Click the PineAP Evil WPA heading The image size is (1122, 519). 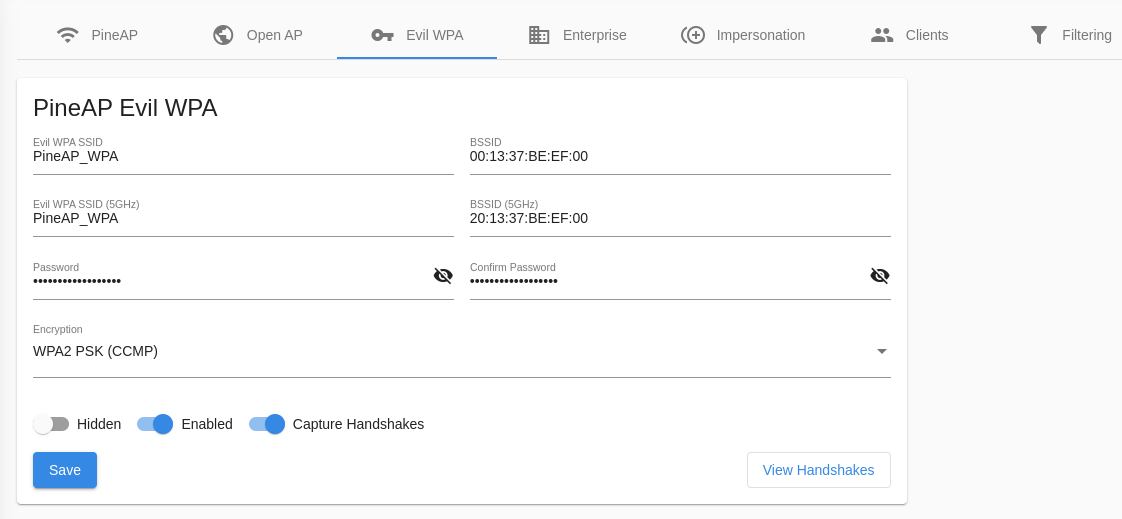point(125,108)
